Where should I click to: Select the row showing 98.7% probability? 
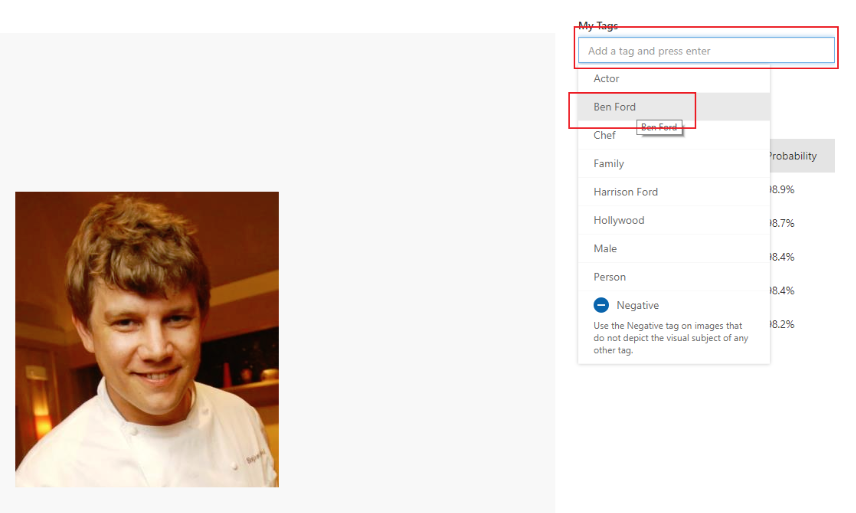click(x=782, y=223)
